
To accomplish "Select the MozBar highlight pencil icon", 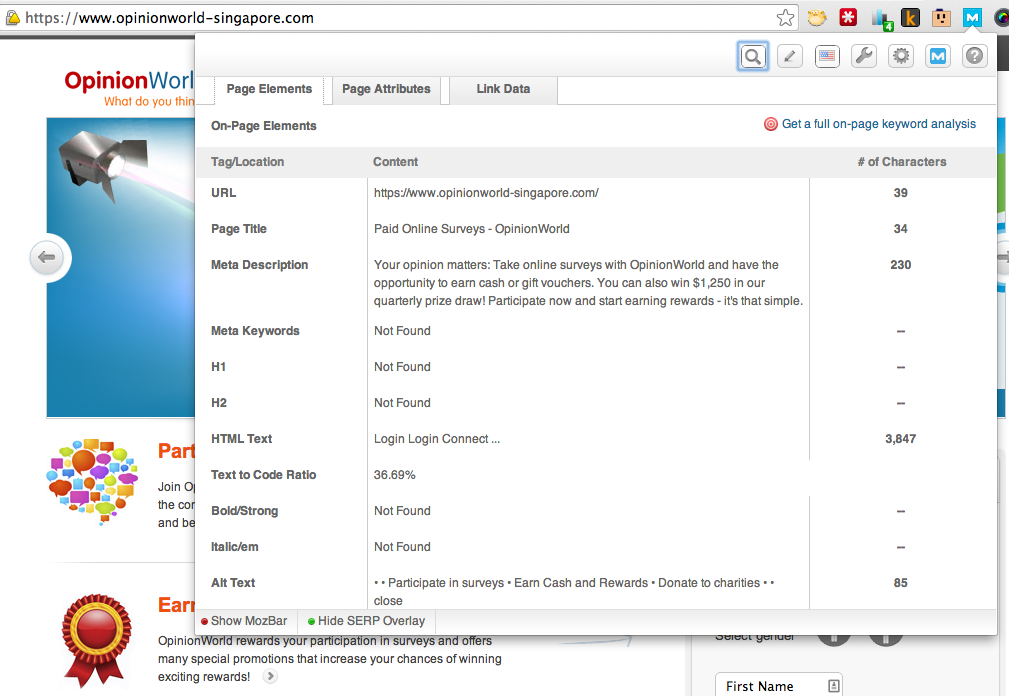I will 790,57.
